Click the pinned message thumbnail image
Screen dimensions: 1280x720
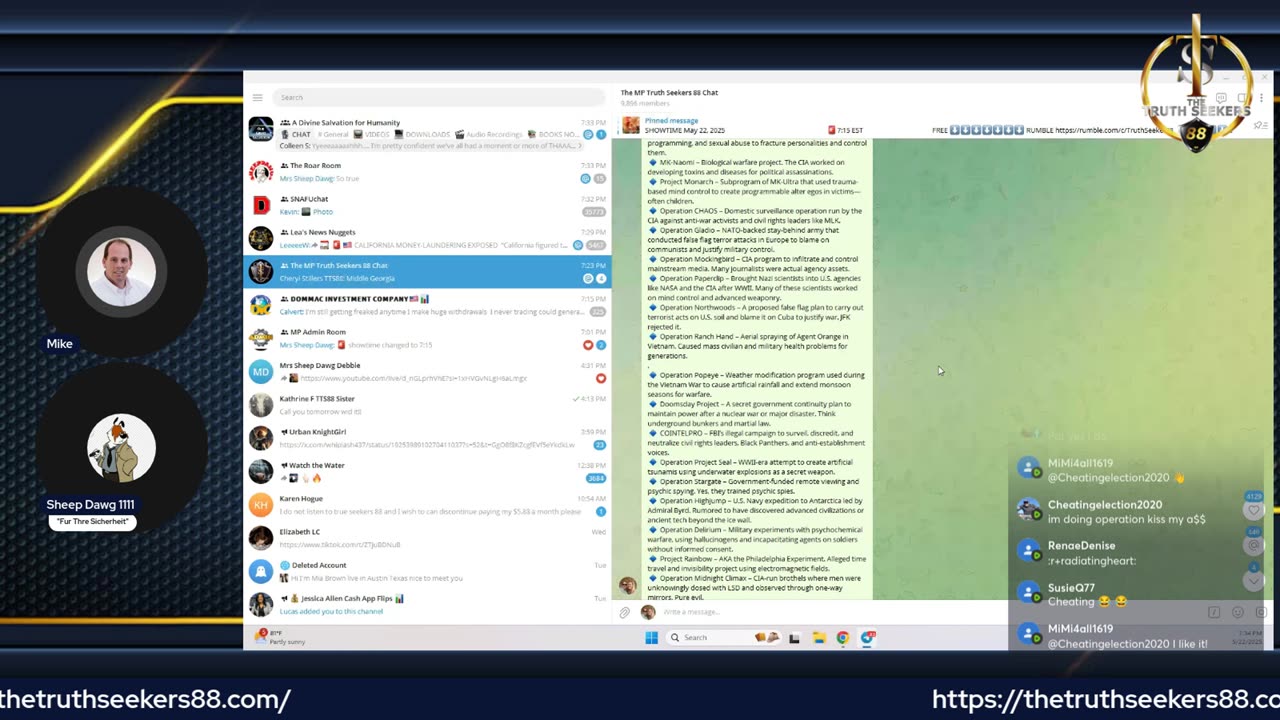(630, 125)
